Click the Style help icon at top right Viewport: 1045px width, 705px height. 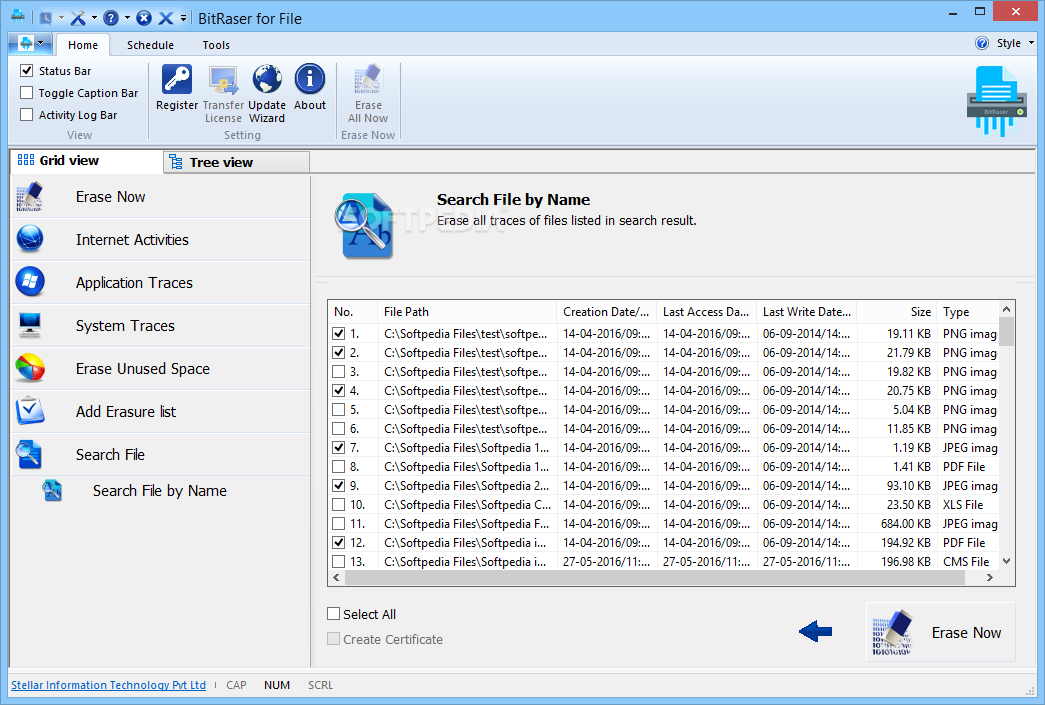(x=982, y=43)
